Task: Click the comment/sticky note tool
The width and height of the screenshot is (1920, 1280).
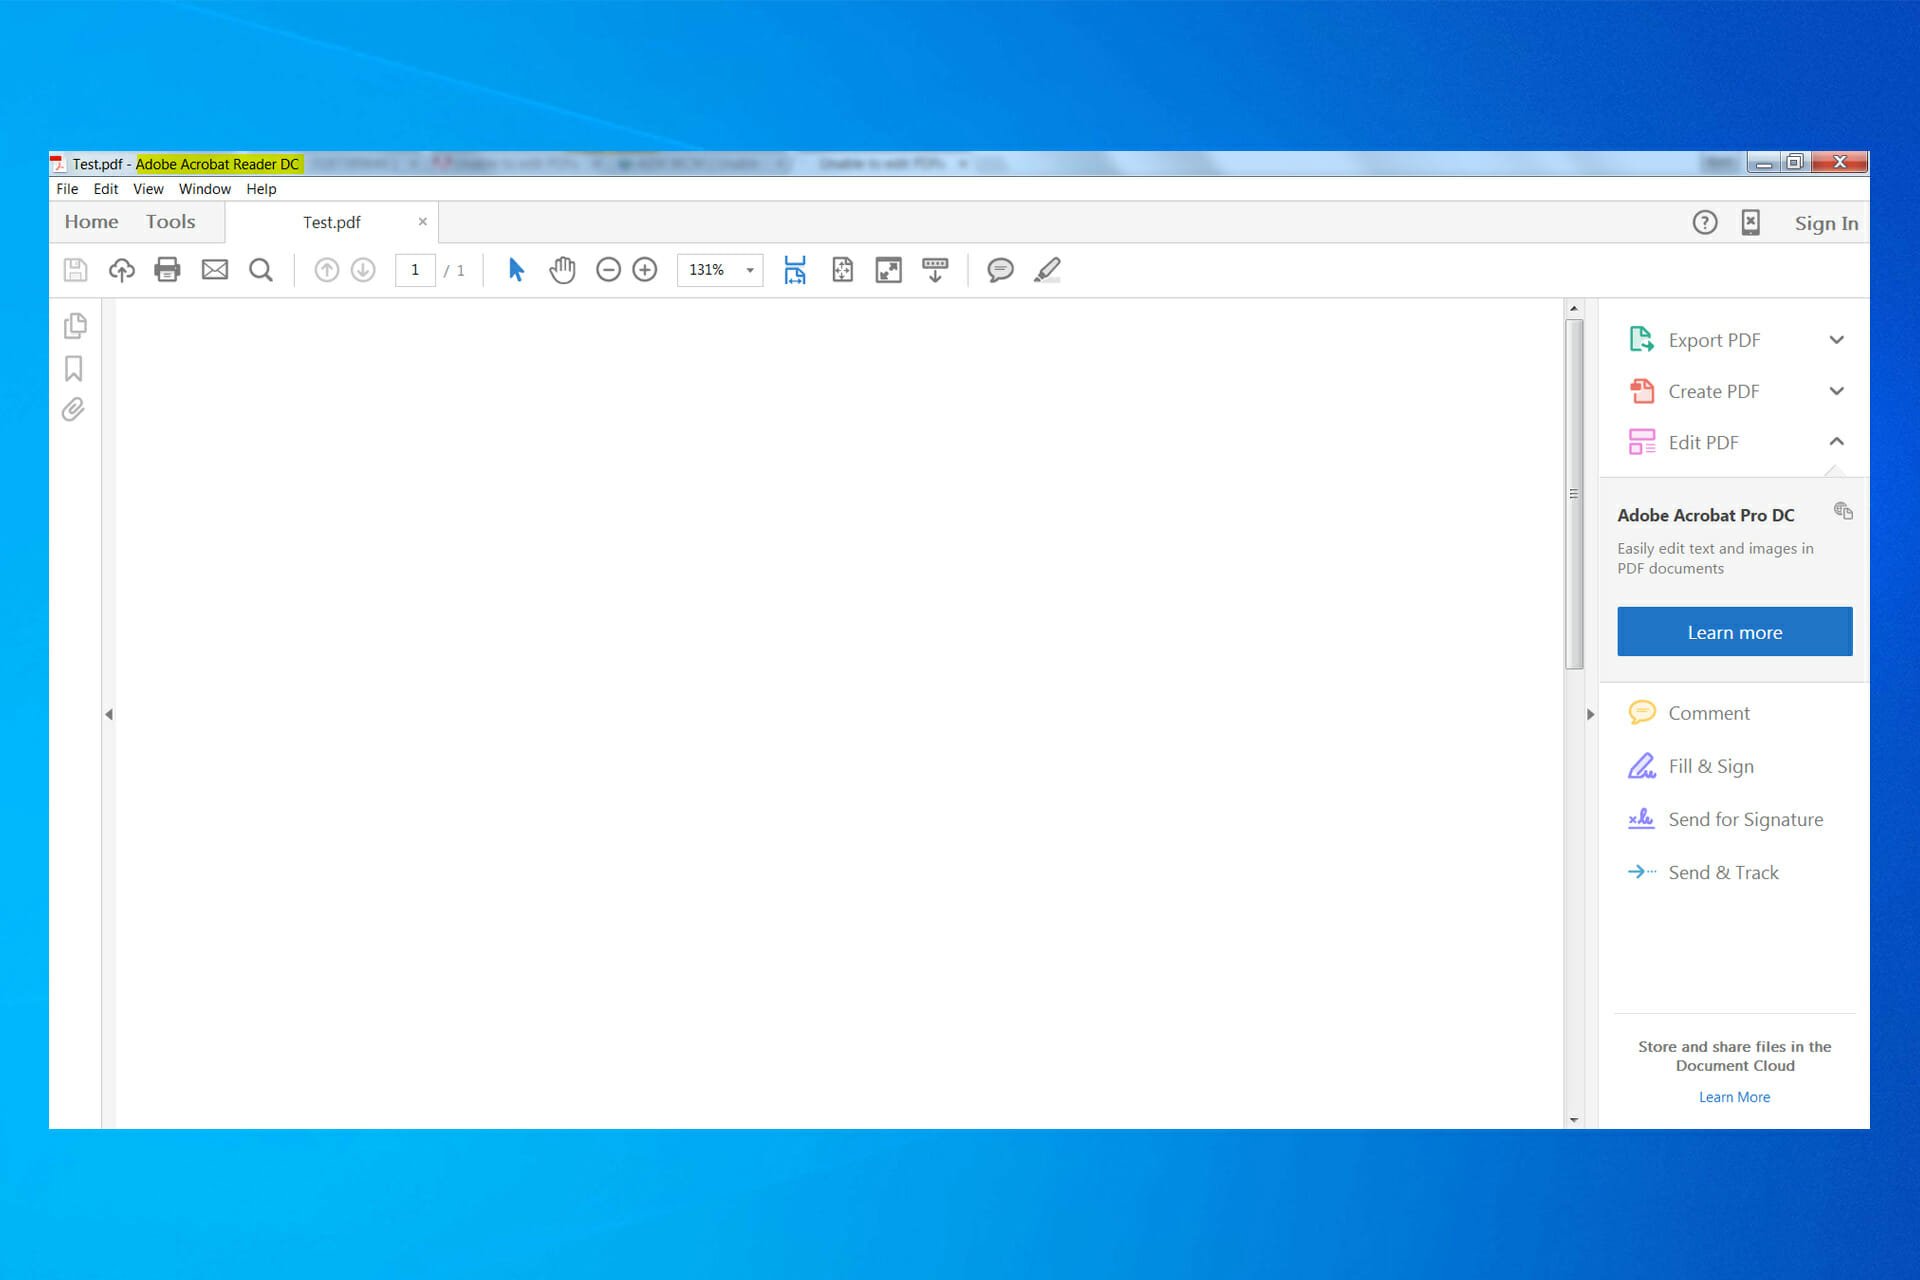Action: coord(1000,269)
